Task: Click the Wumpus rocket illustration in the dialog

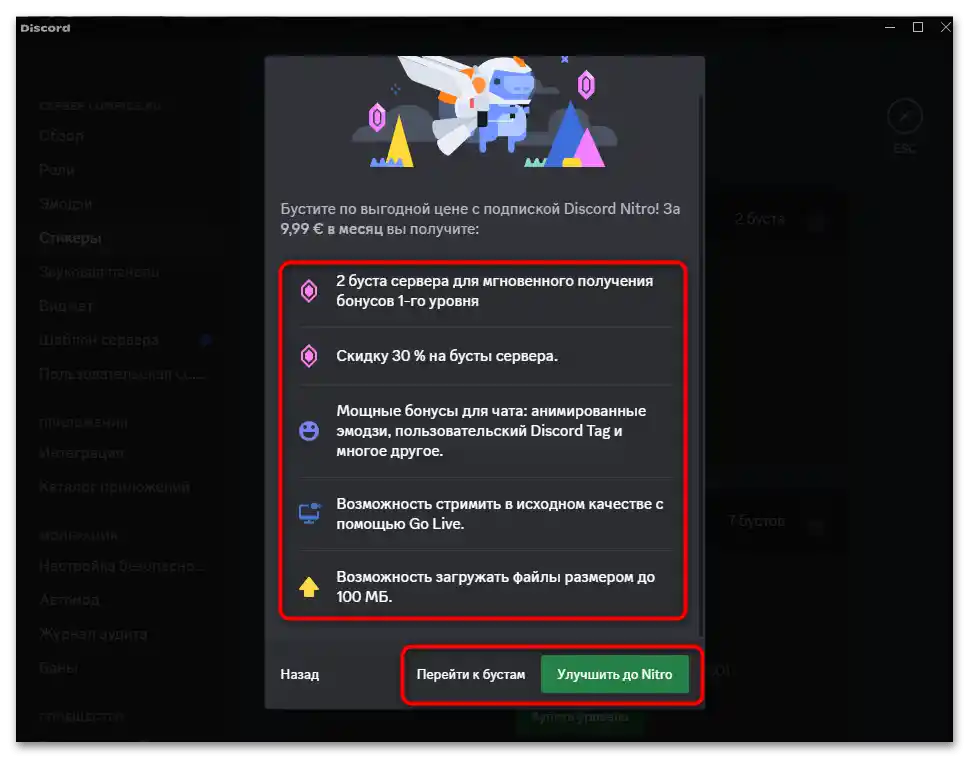Action: [x=485, y=111]
